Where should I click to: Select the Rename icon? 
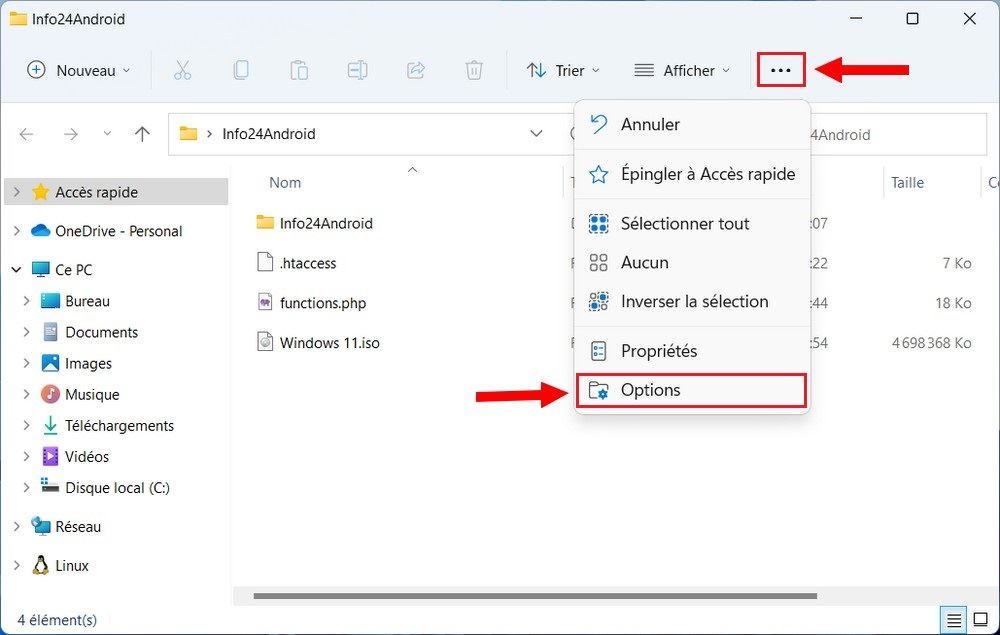357,70
